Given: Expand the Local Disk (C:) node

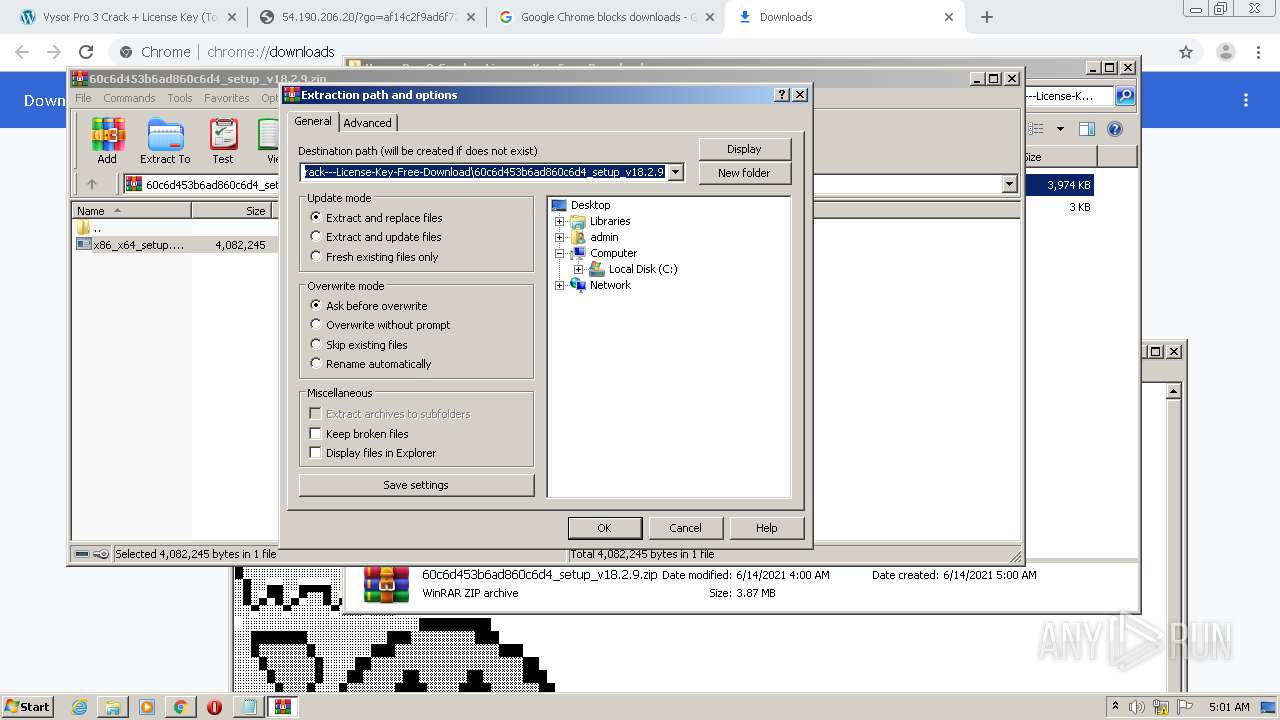Looking at the screenshot, I should click(x=578, y=269).
